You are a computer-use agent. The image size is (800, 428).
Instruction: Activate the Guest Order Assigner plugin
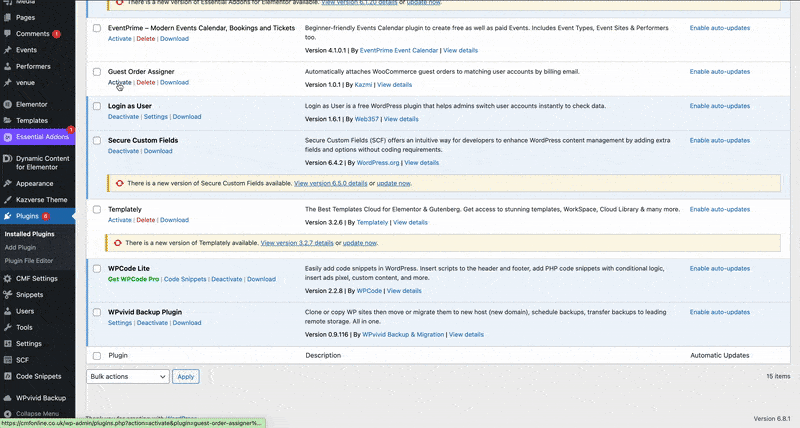pyautogui.click(x=119, y=83)
